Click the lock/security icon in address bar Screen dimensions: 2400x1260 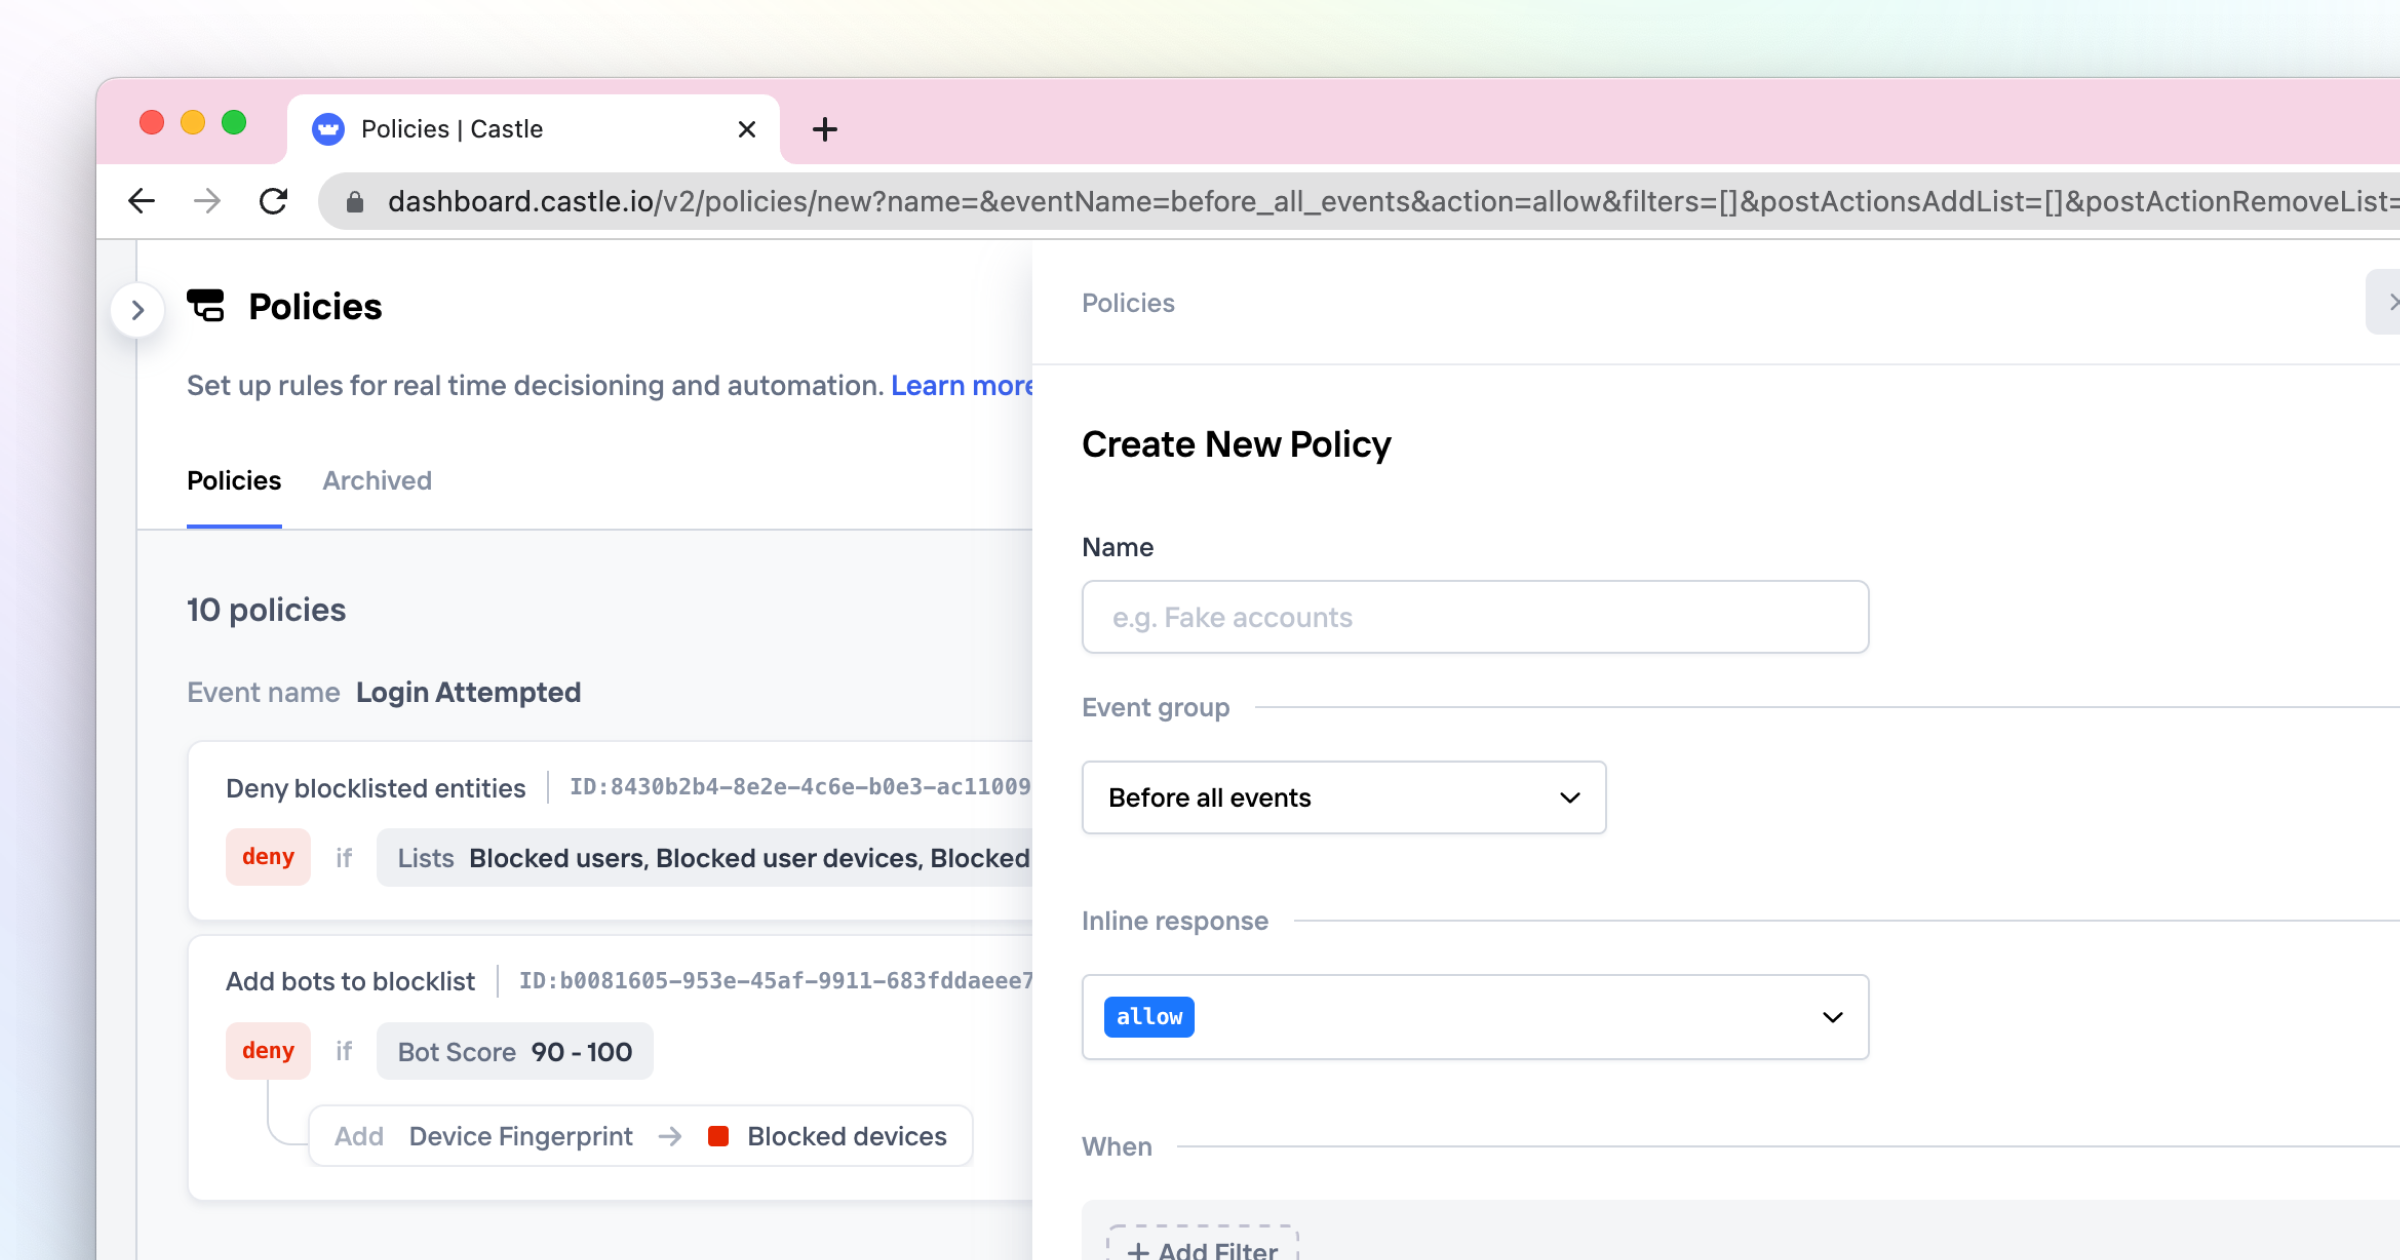click(354, 202)
